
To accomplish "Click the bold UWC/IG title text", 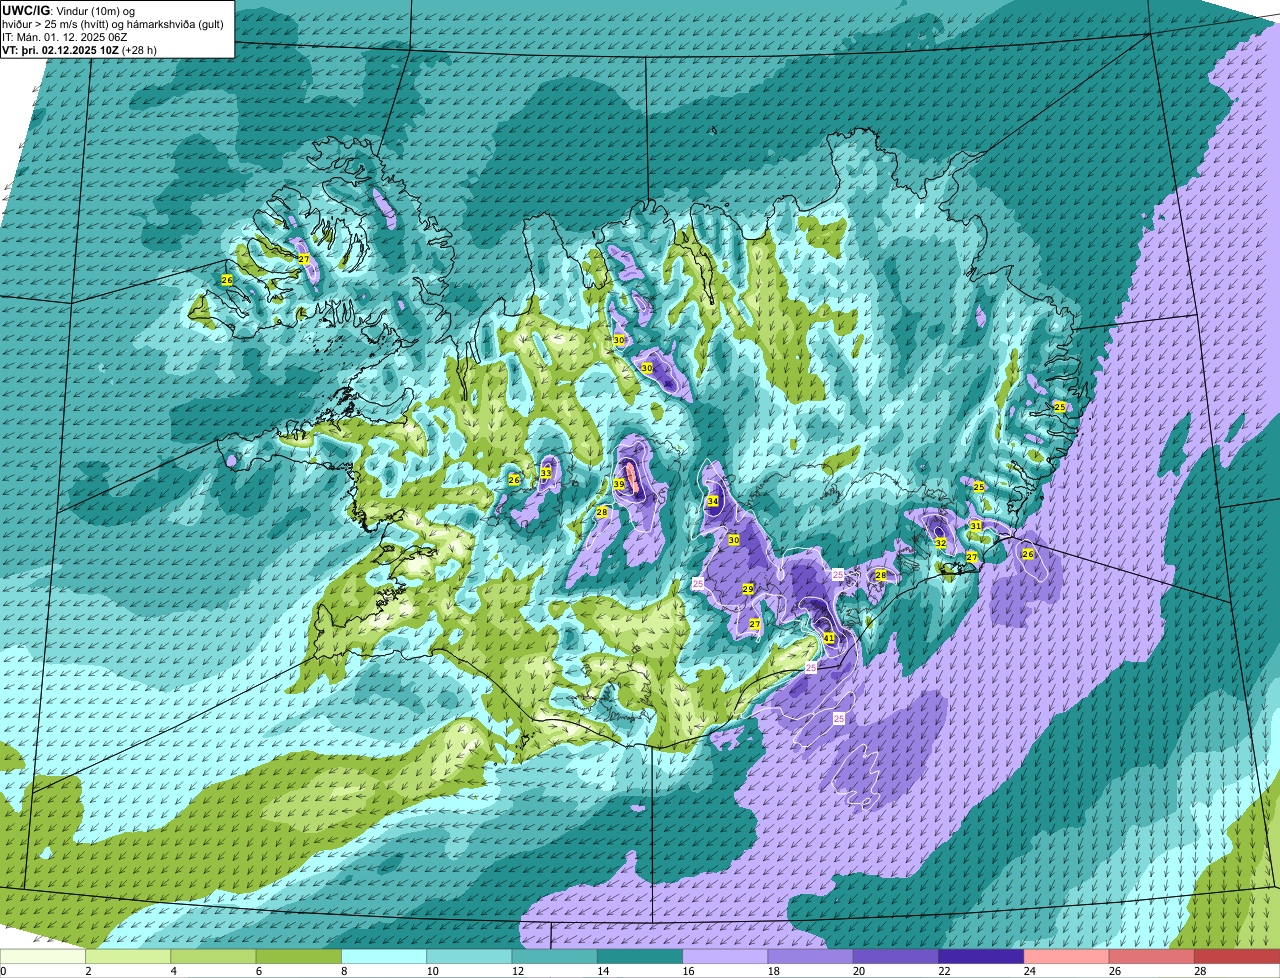I will tap(26, 10).
